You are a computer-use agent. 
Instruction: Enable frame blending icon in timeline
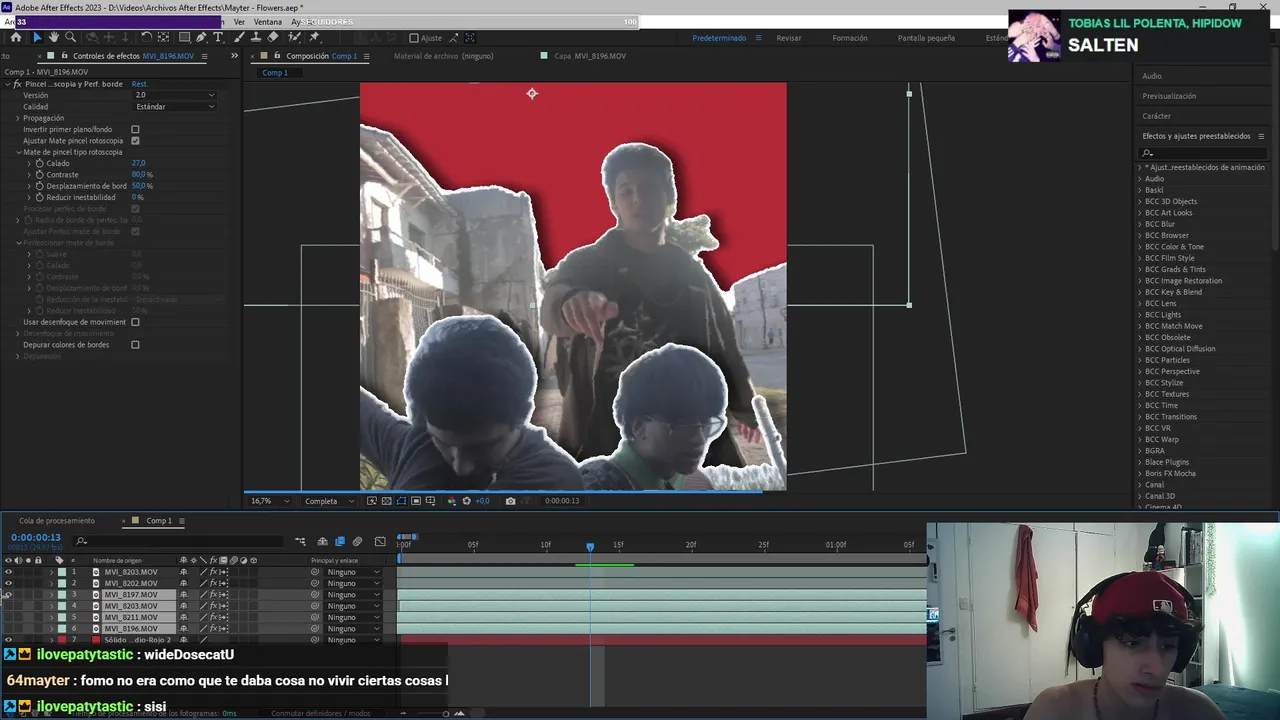pyautogui.click(x=340, y=541)
